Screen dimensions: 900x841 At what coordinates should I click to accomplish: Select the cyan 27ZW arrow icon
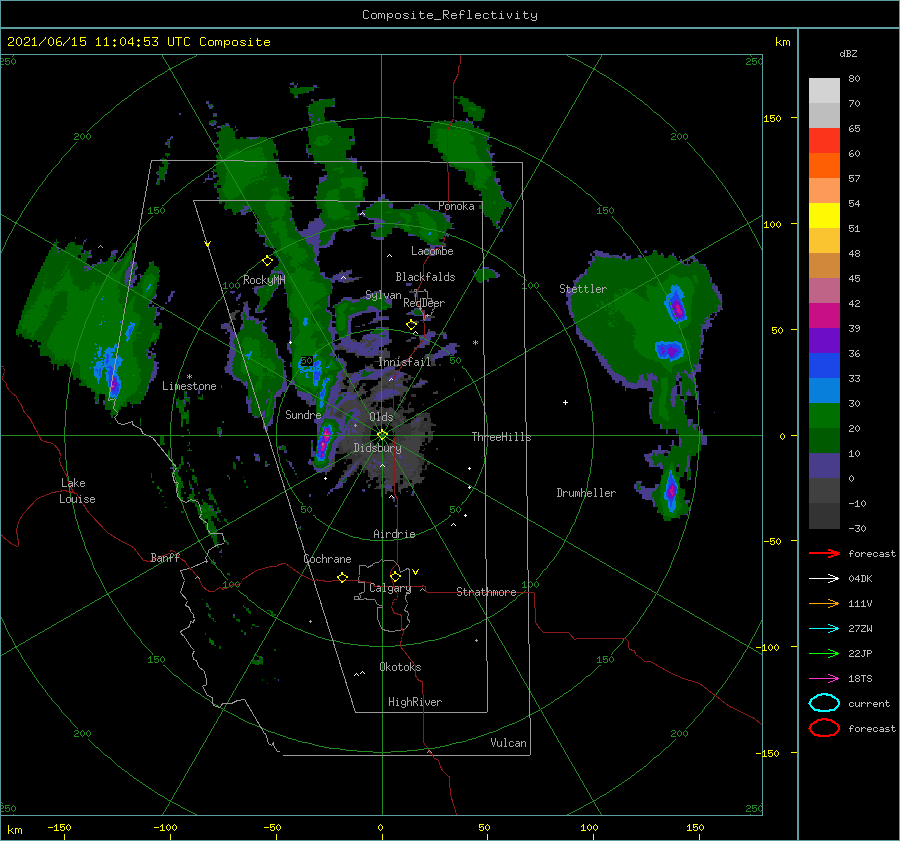click(824, 629)
